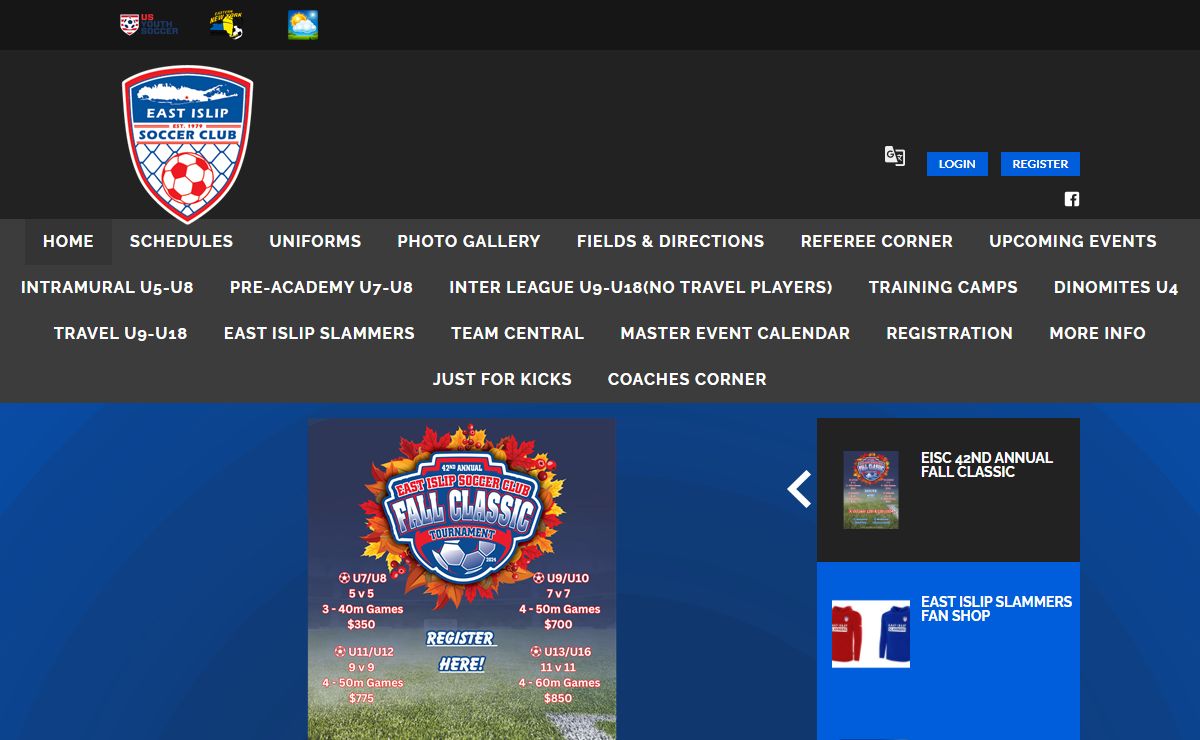
Task: Open the REFEREE CORNER menu
Action: point(877,241)
